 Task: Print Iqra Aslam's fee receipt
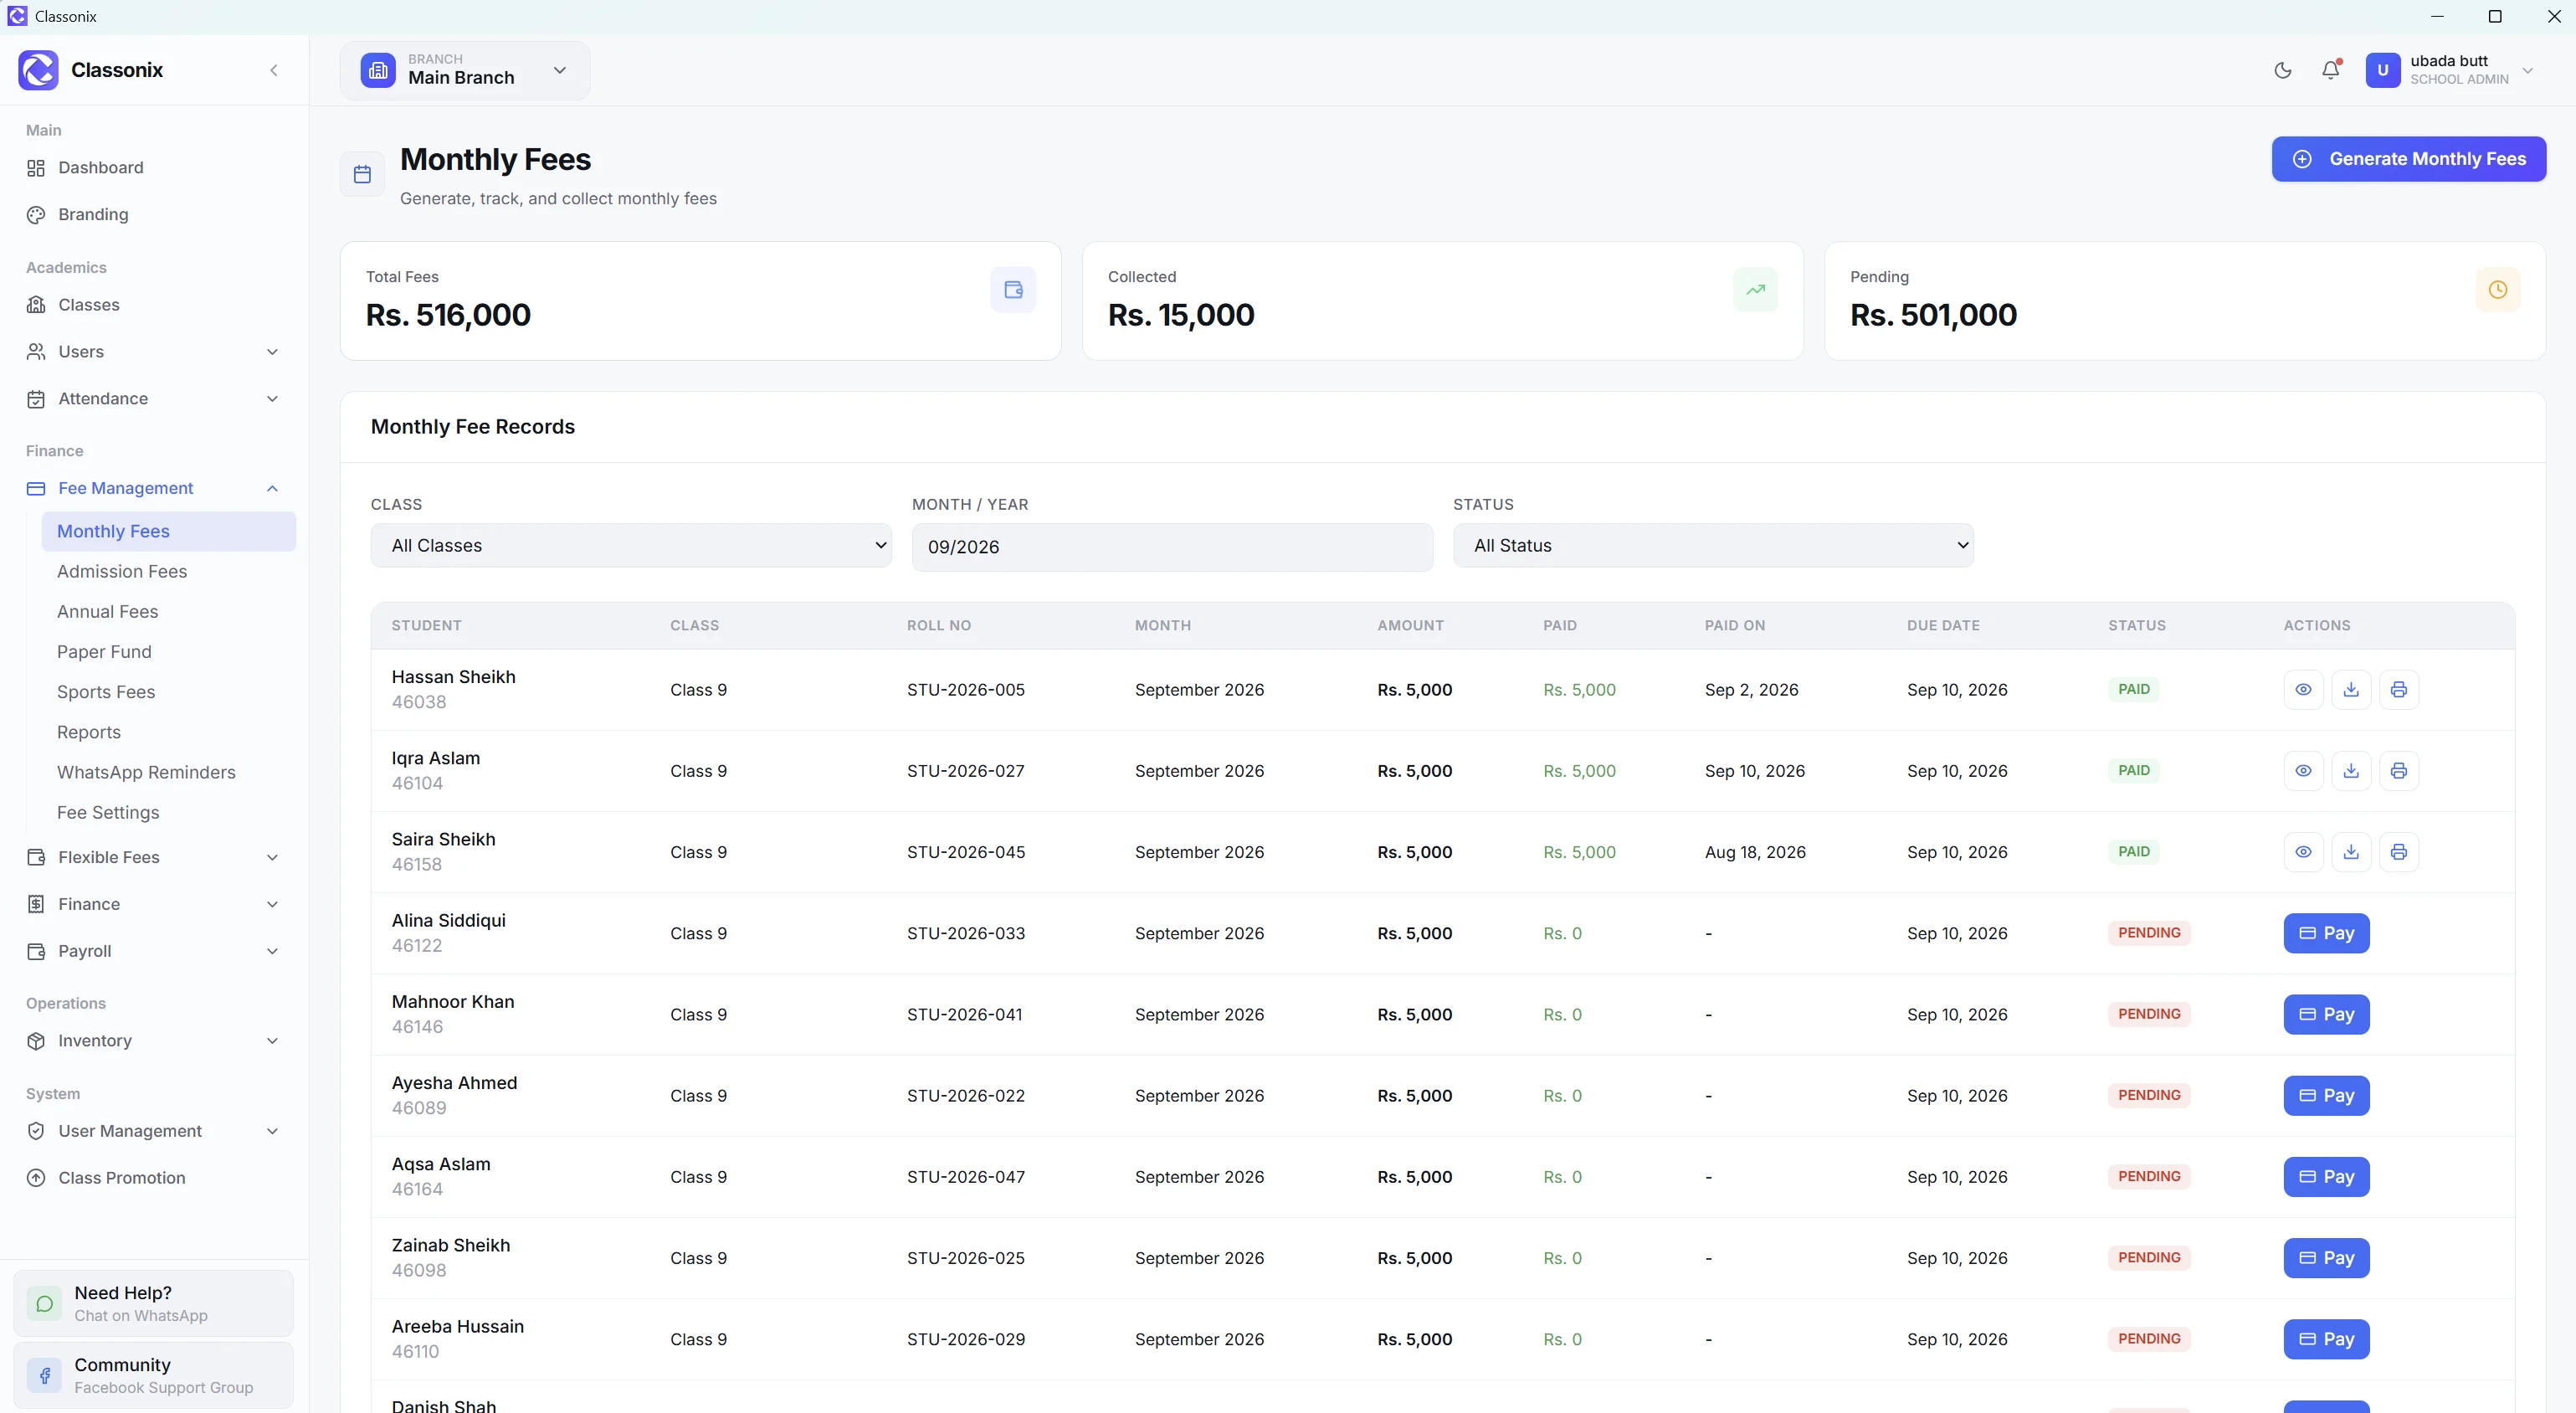pos(2398,771)
